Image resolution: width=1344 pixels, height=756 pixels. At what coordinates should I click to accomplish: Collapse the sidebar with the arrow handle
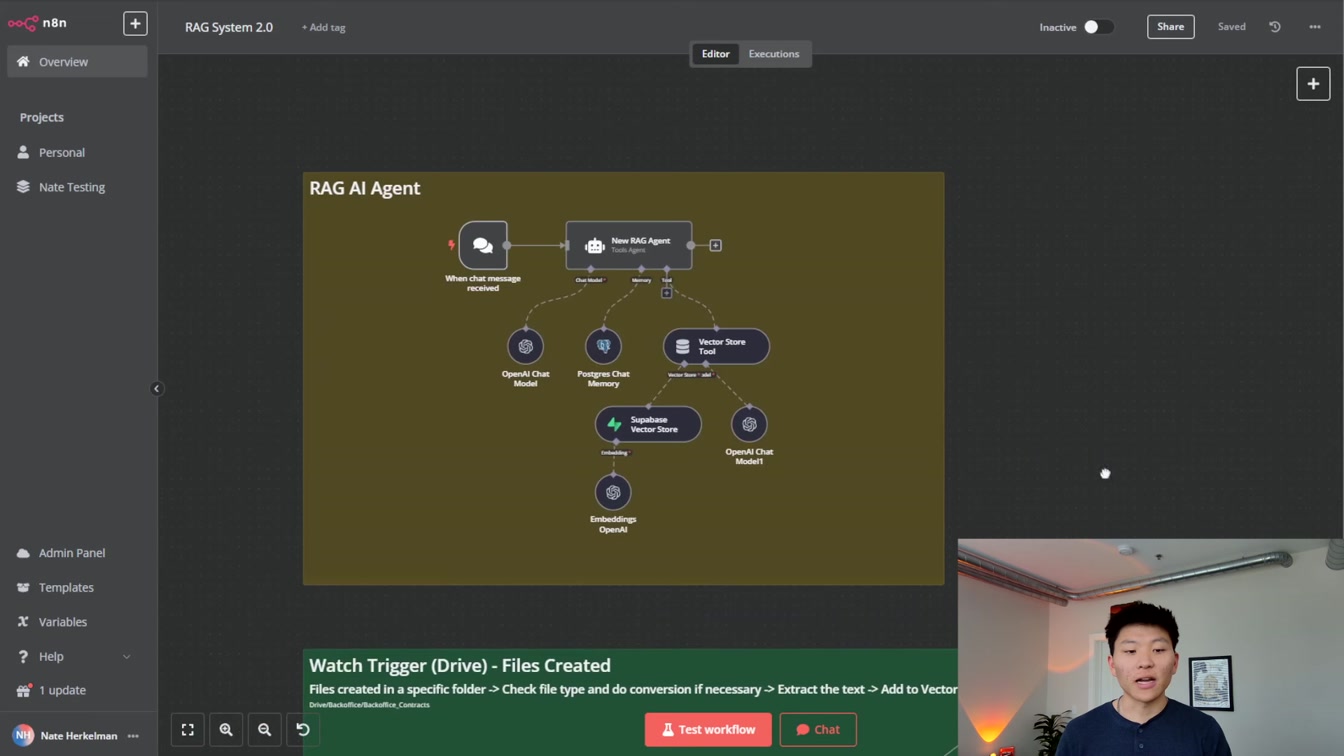(156, 388)
